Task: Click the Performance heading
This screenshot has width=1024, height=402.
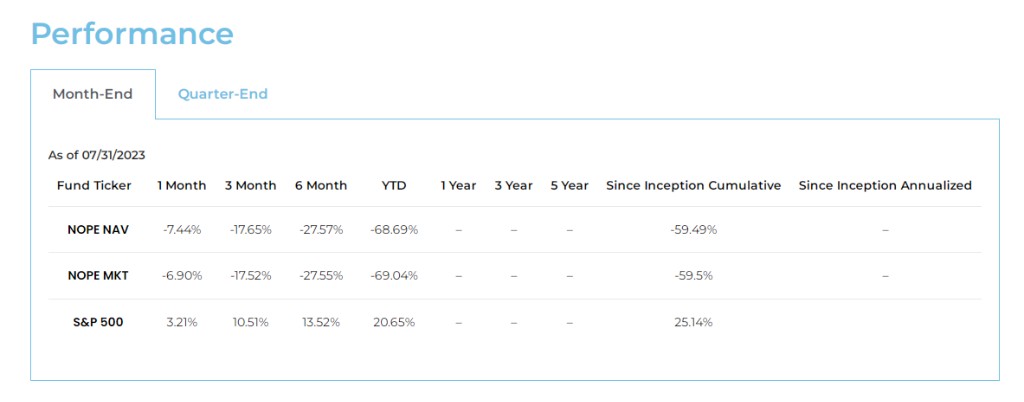Action: click(x=132, y=33)
